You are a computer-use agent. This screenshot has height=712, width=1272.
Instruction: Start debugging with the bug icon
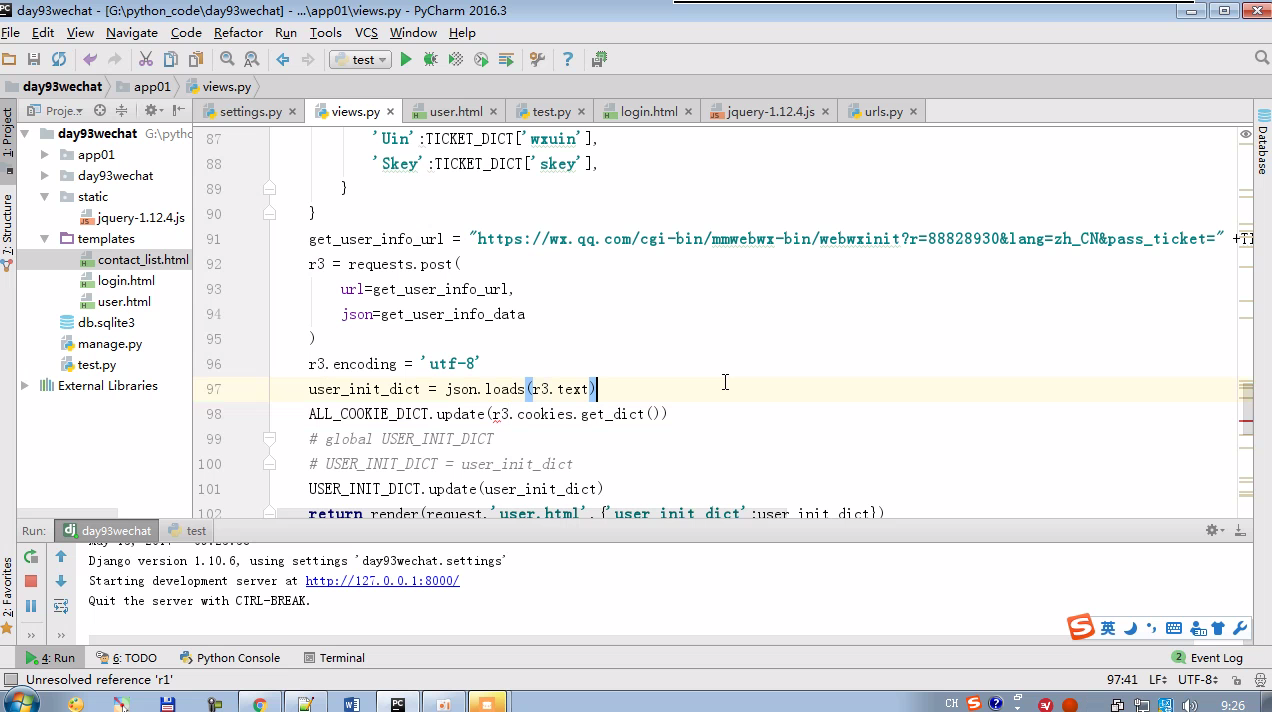(x=430, y=60)
